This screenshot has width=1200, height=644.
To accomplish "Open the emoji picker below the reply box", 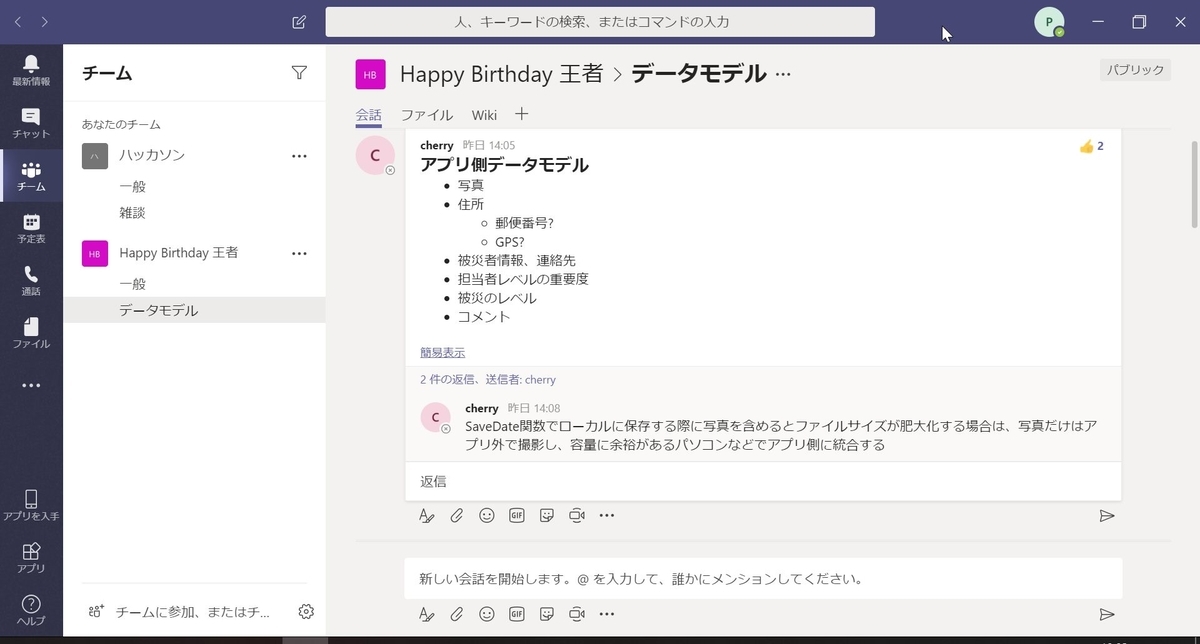I will [x=487, y=515].
